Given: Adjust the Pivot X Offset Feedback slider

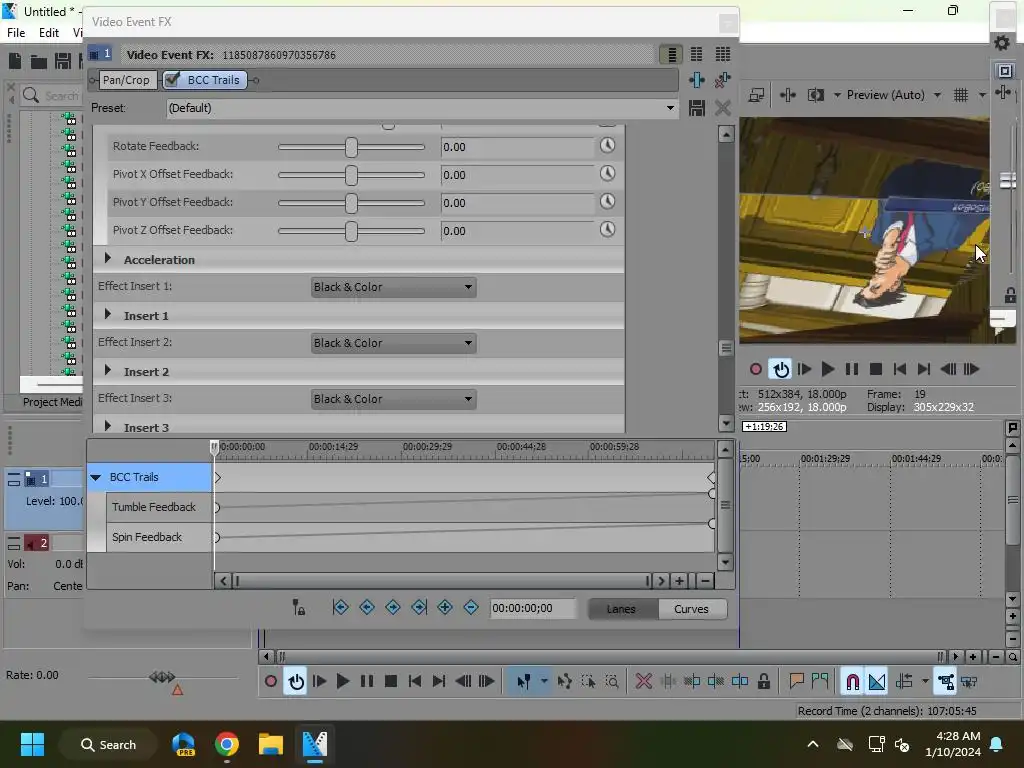Looking at the screenshot, I should (351, 175).
